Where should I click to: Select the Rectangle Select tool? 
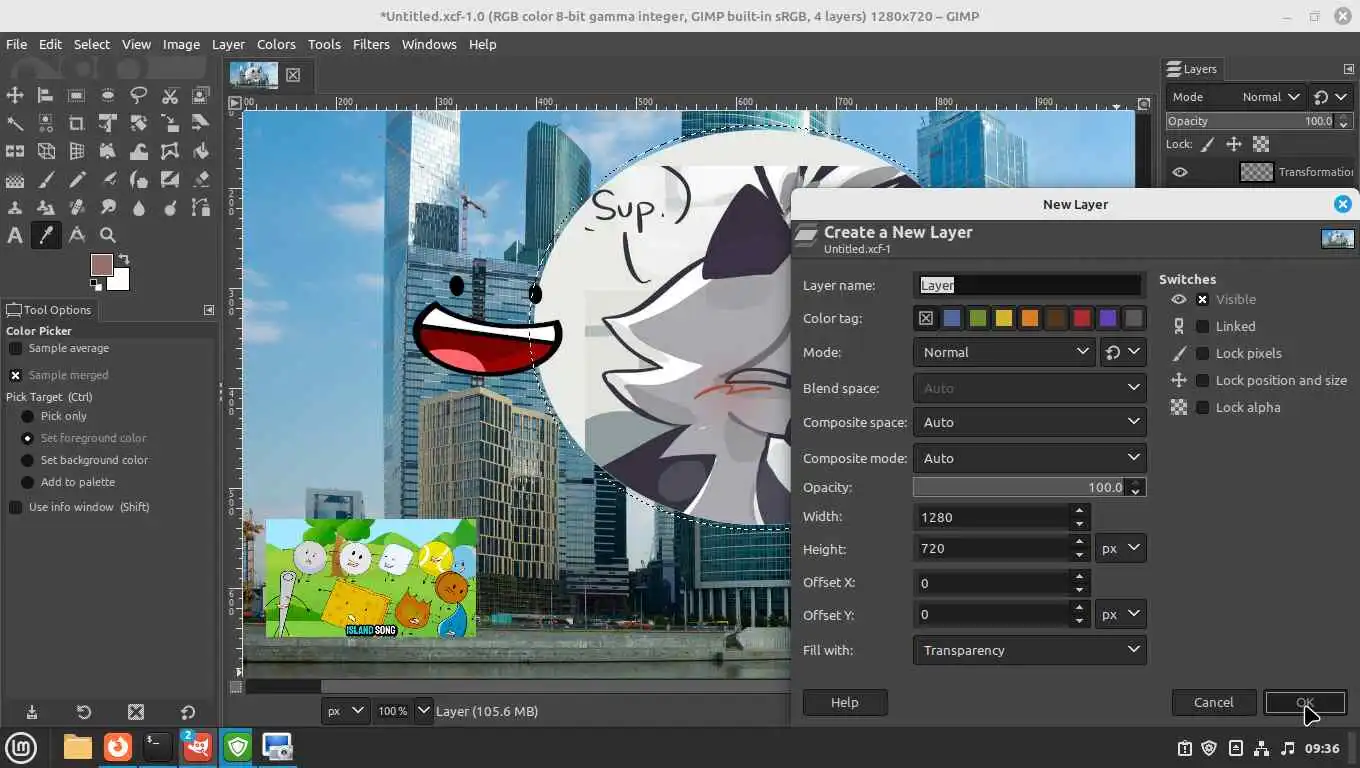click(x=76, y=95)
